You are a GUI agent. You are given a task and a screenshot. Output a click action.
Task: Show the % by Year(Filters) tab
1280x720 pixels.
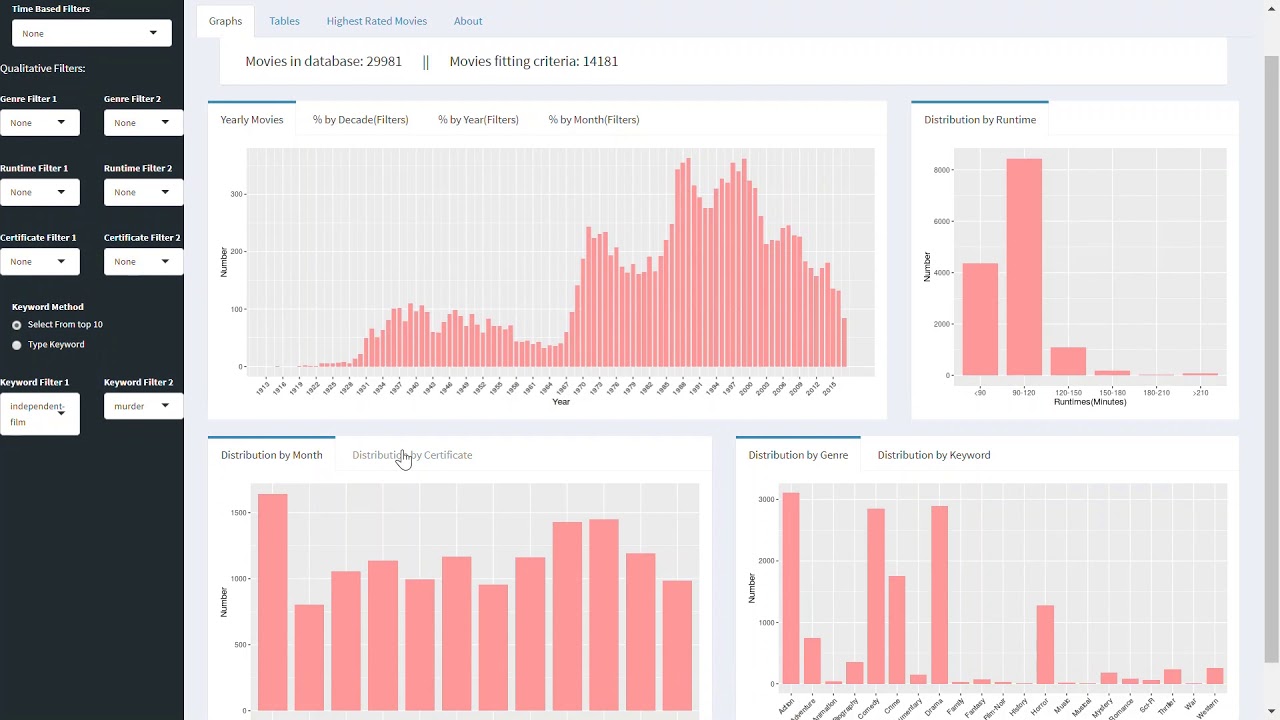pyautogui.click(x=478, y=120)
